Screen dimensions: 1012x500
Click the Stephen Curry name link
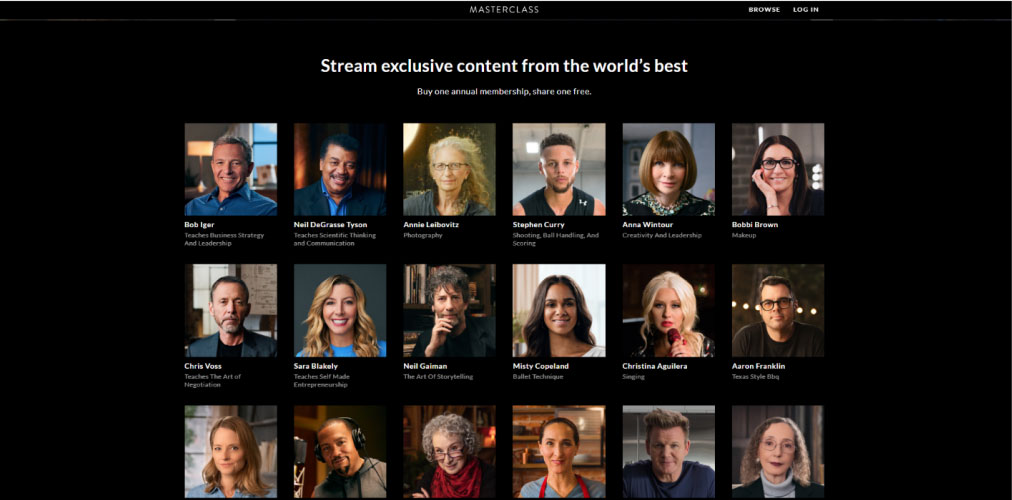[x=538, y=225]
